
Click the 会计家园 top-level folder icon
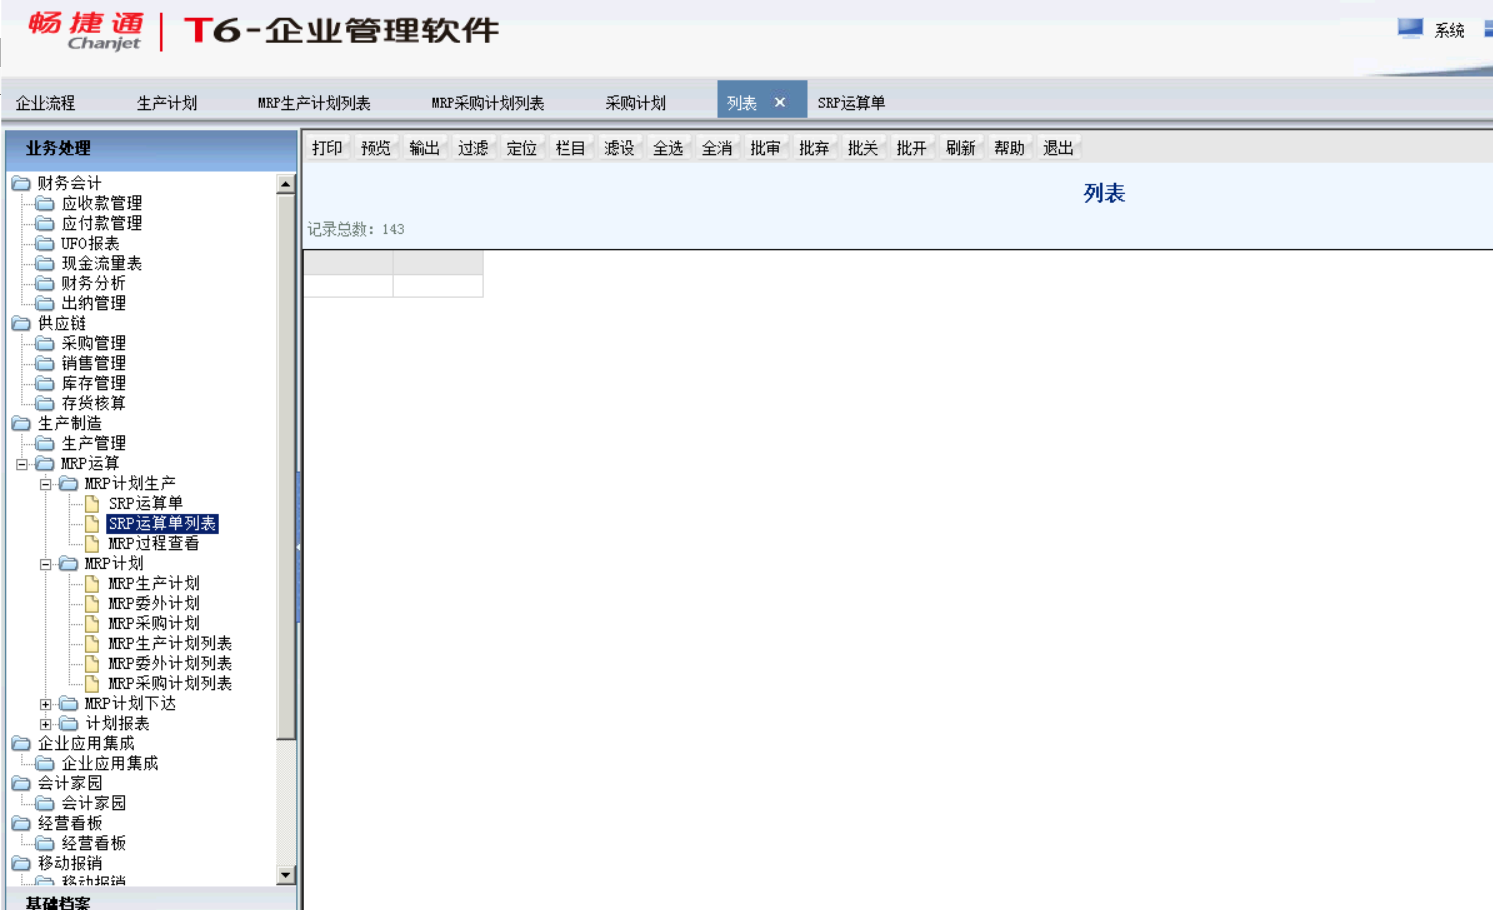point(21,783)
